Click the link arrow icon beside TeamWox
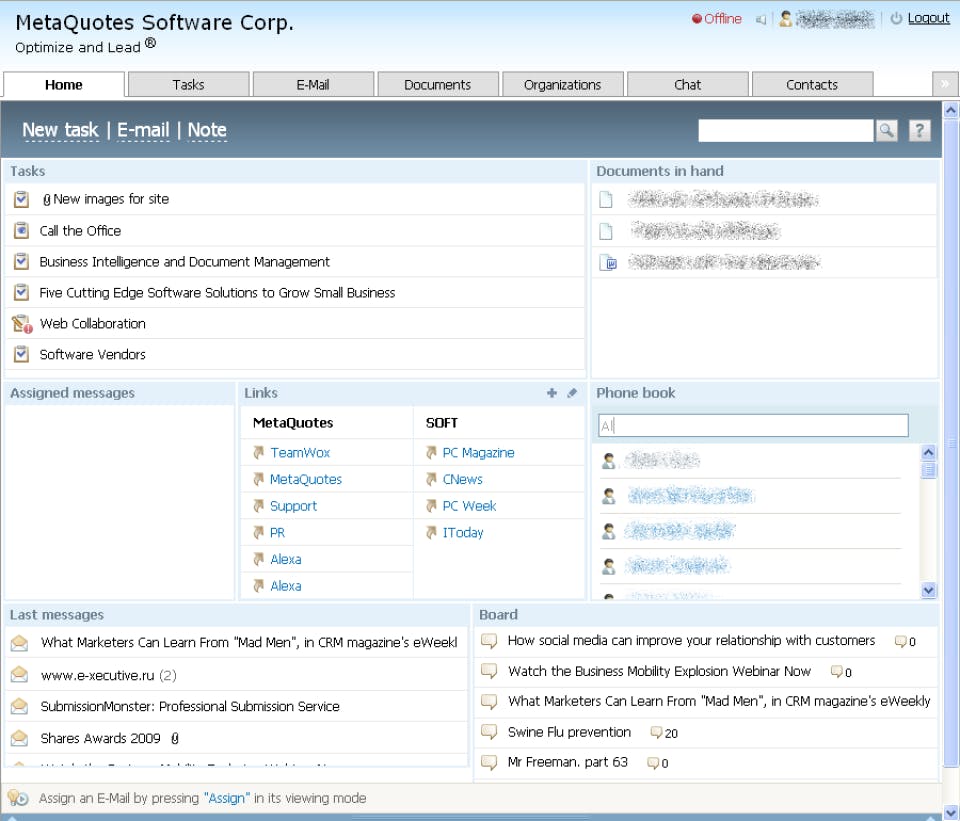This screenshot has height=821, width=960. coord(258,453)
